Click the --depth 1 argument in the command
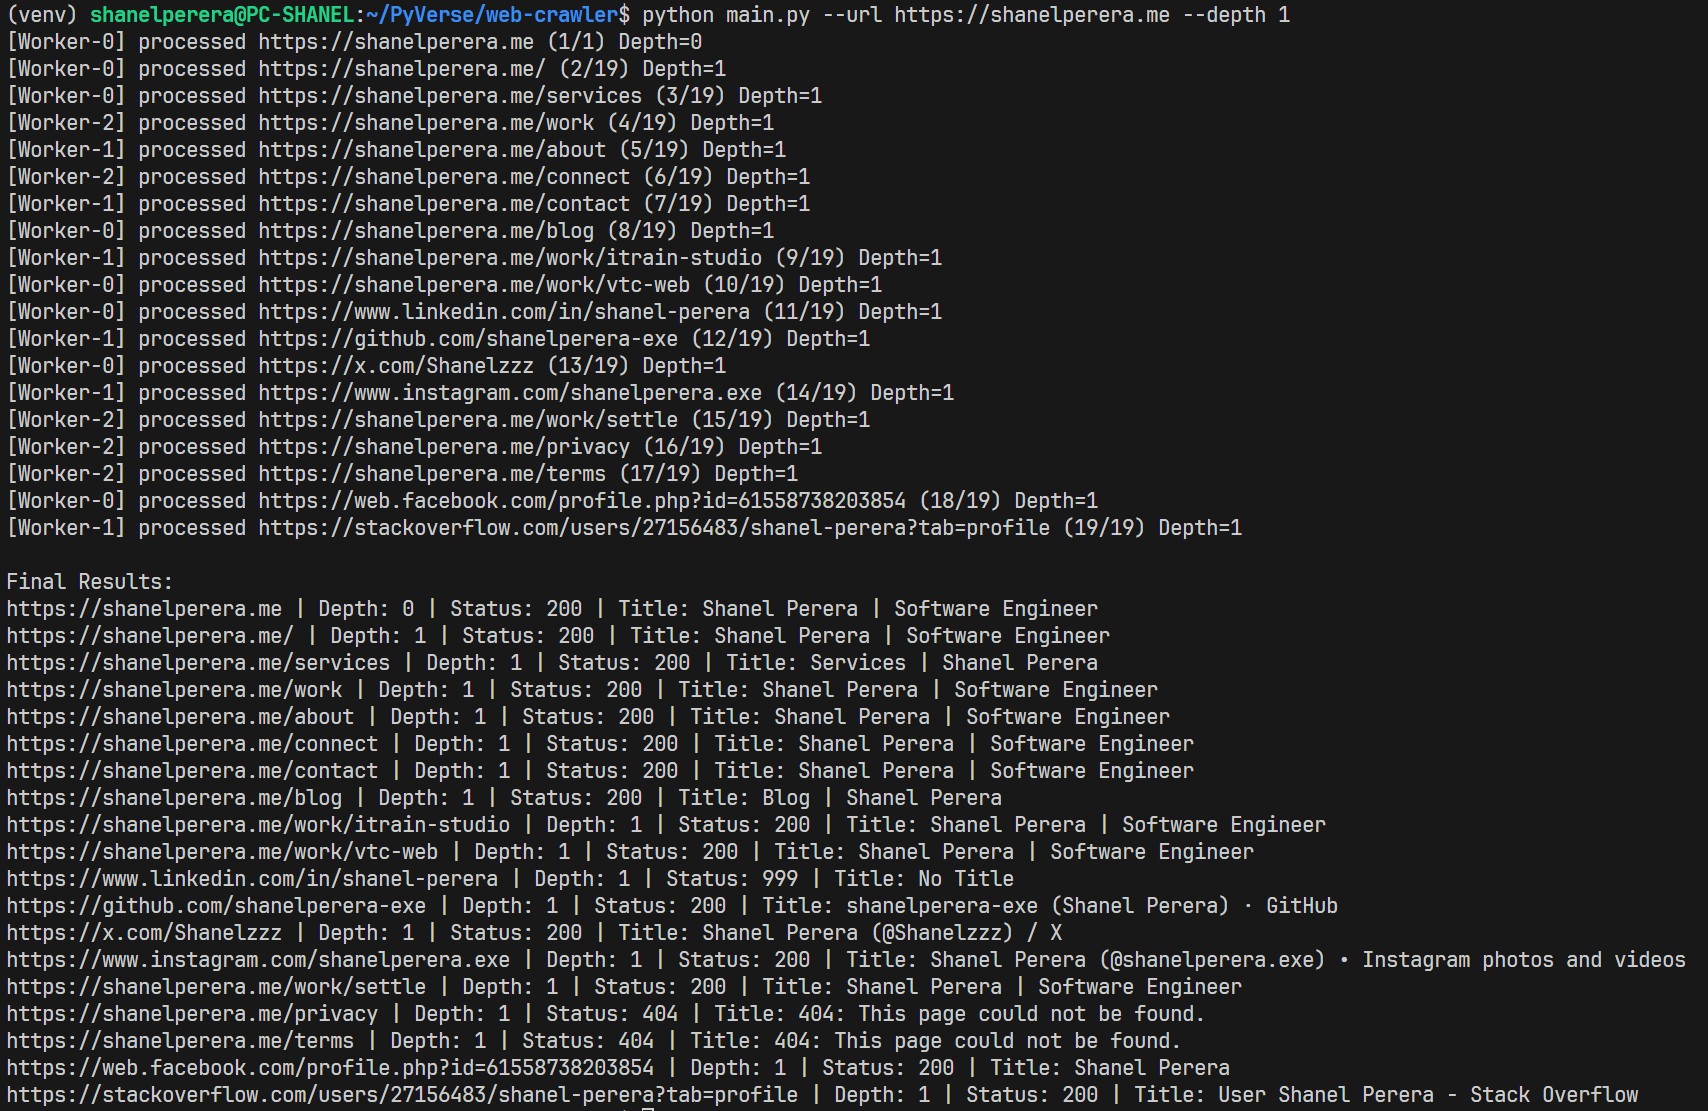This screenshot has height=1111, width=1708. click(x=1236, y=15)
